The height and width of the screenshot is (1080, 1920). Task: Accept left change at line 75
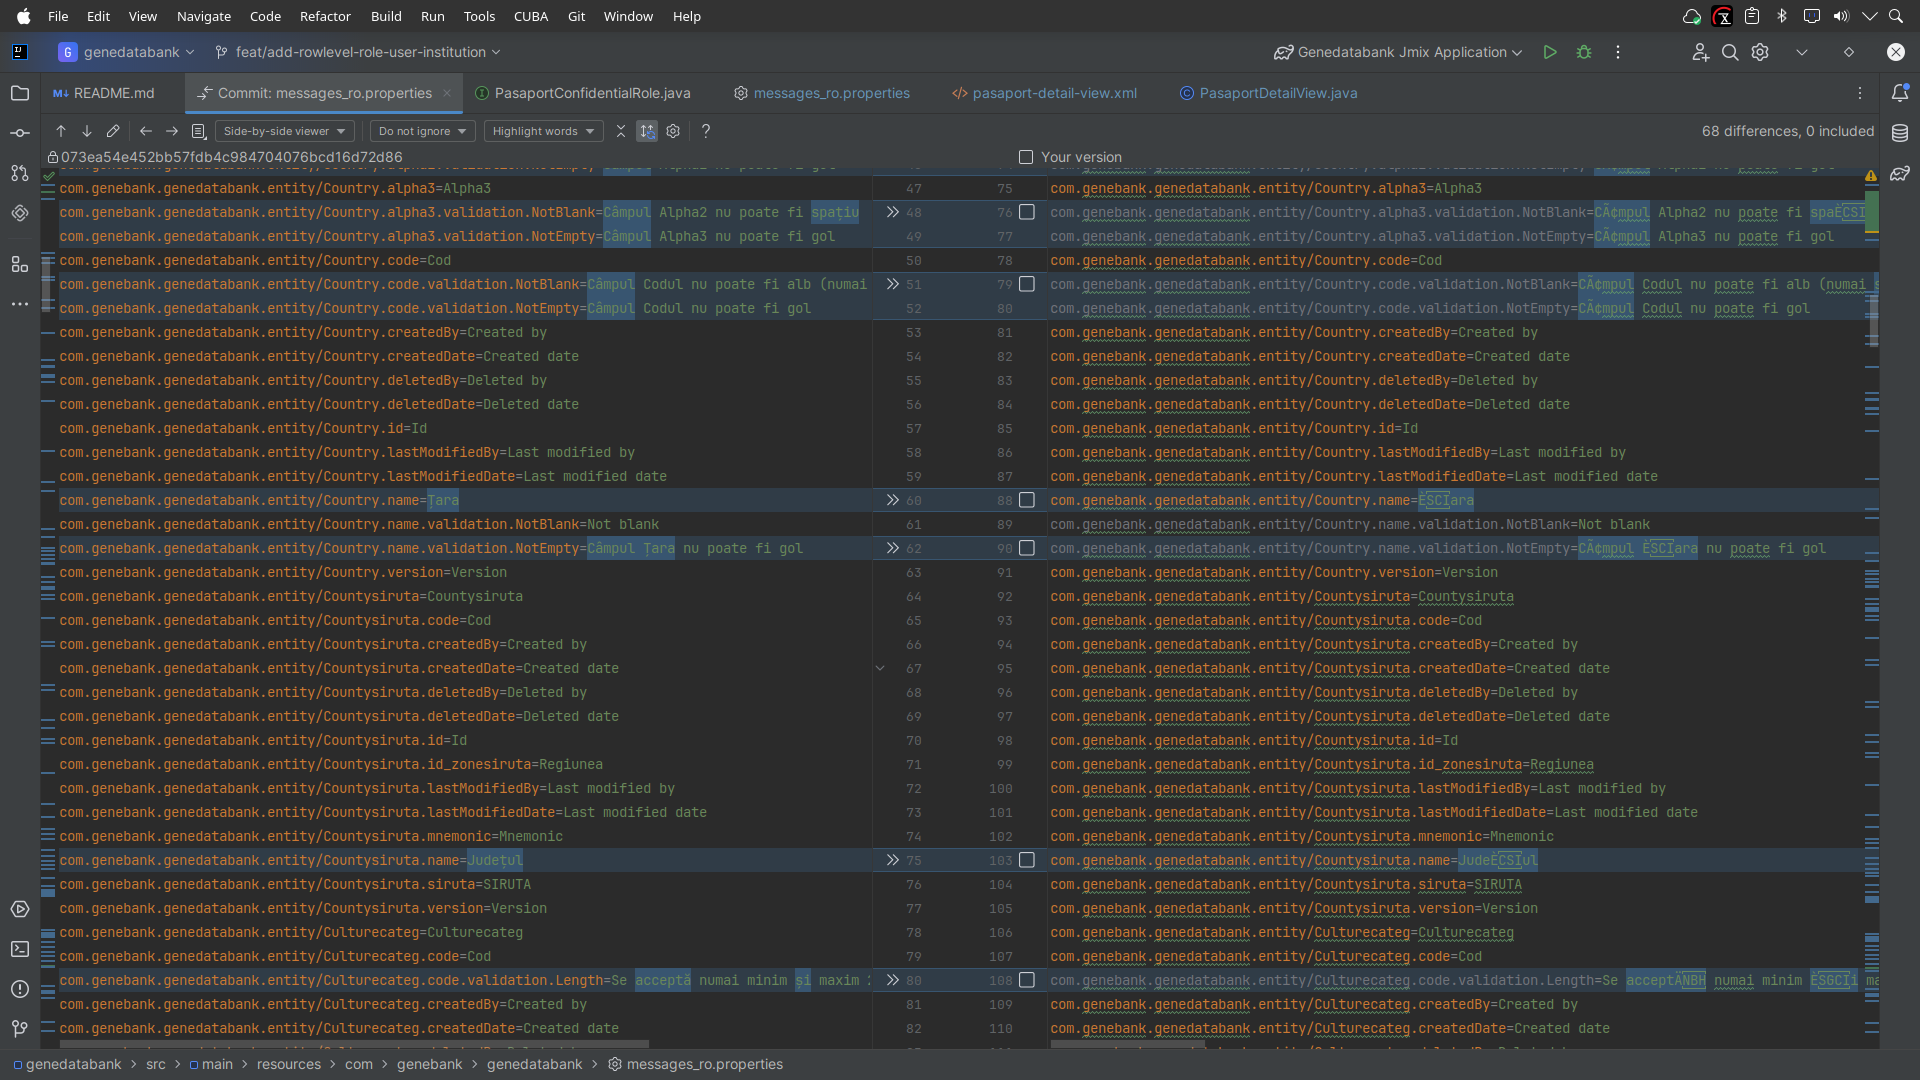pos(892,860)
